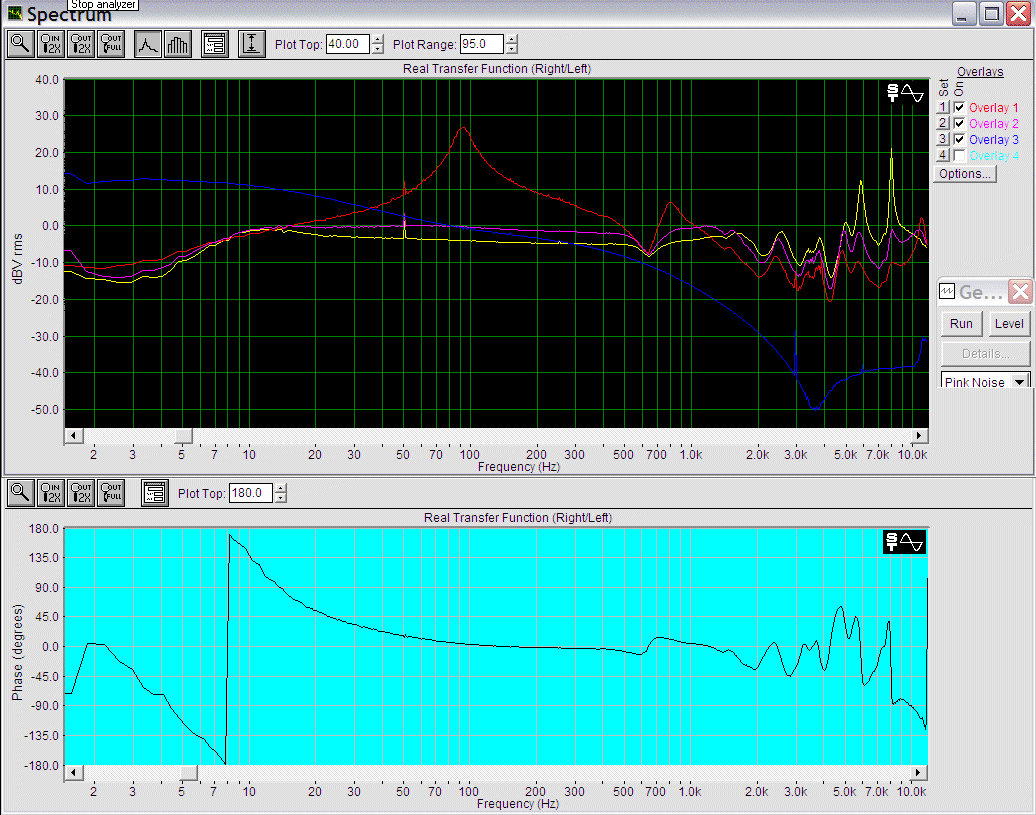1036x815 pixels.
Task: Click Zoom Out Full in spectrum toolbar
Action: [x=111, y=44]
